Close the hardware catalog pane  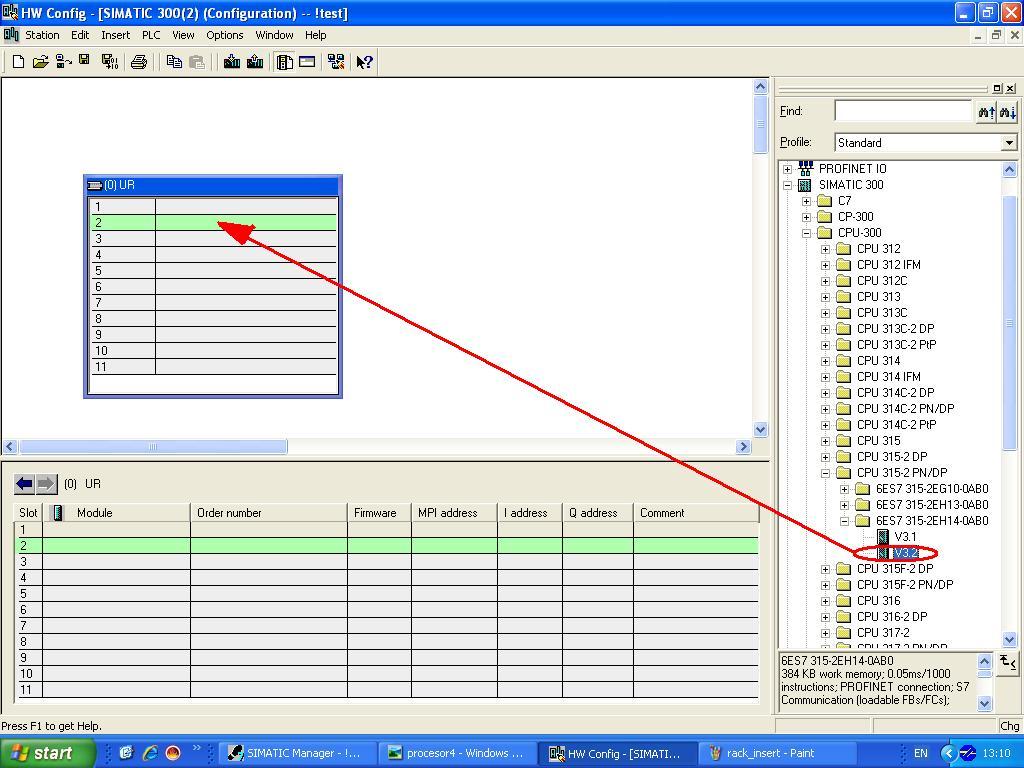pos(1010,88)
